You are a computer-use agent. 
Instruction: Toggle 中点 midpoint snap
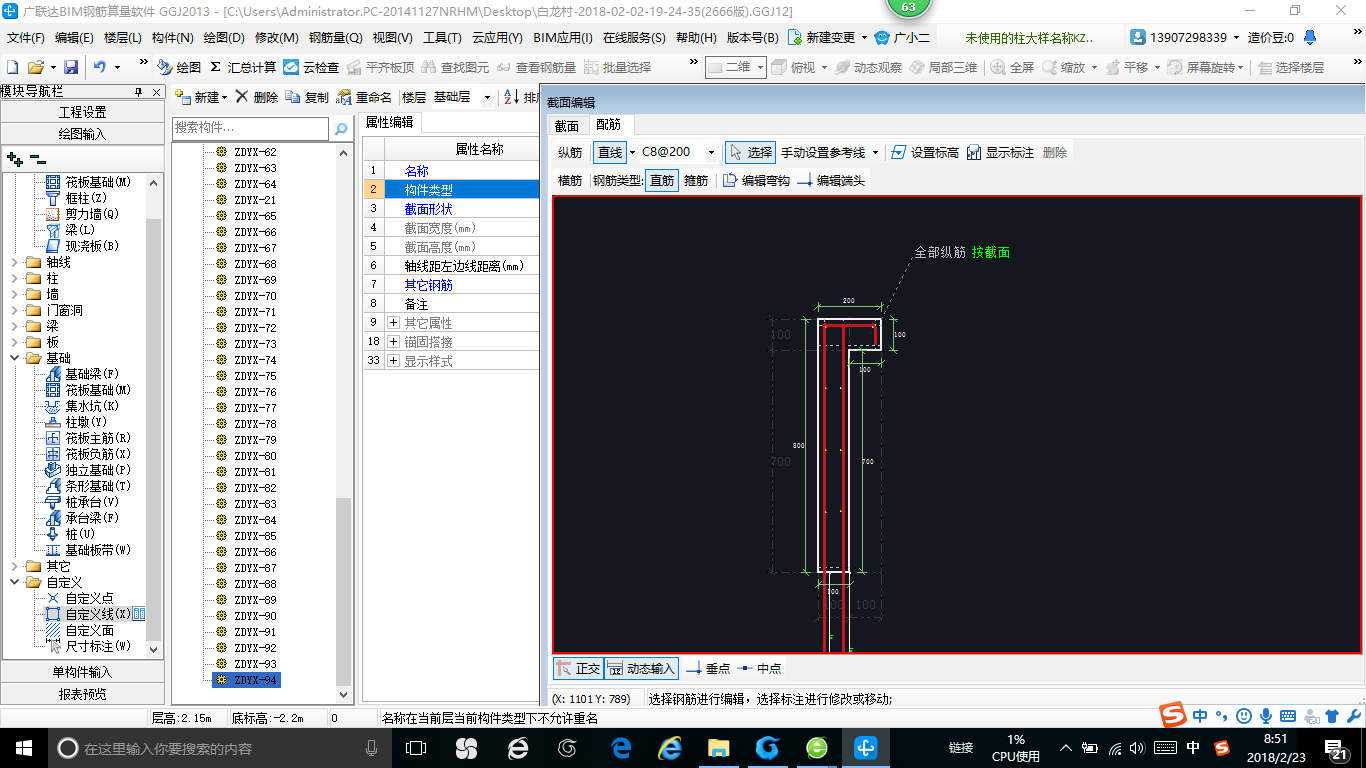(759, 668)
